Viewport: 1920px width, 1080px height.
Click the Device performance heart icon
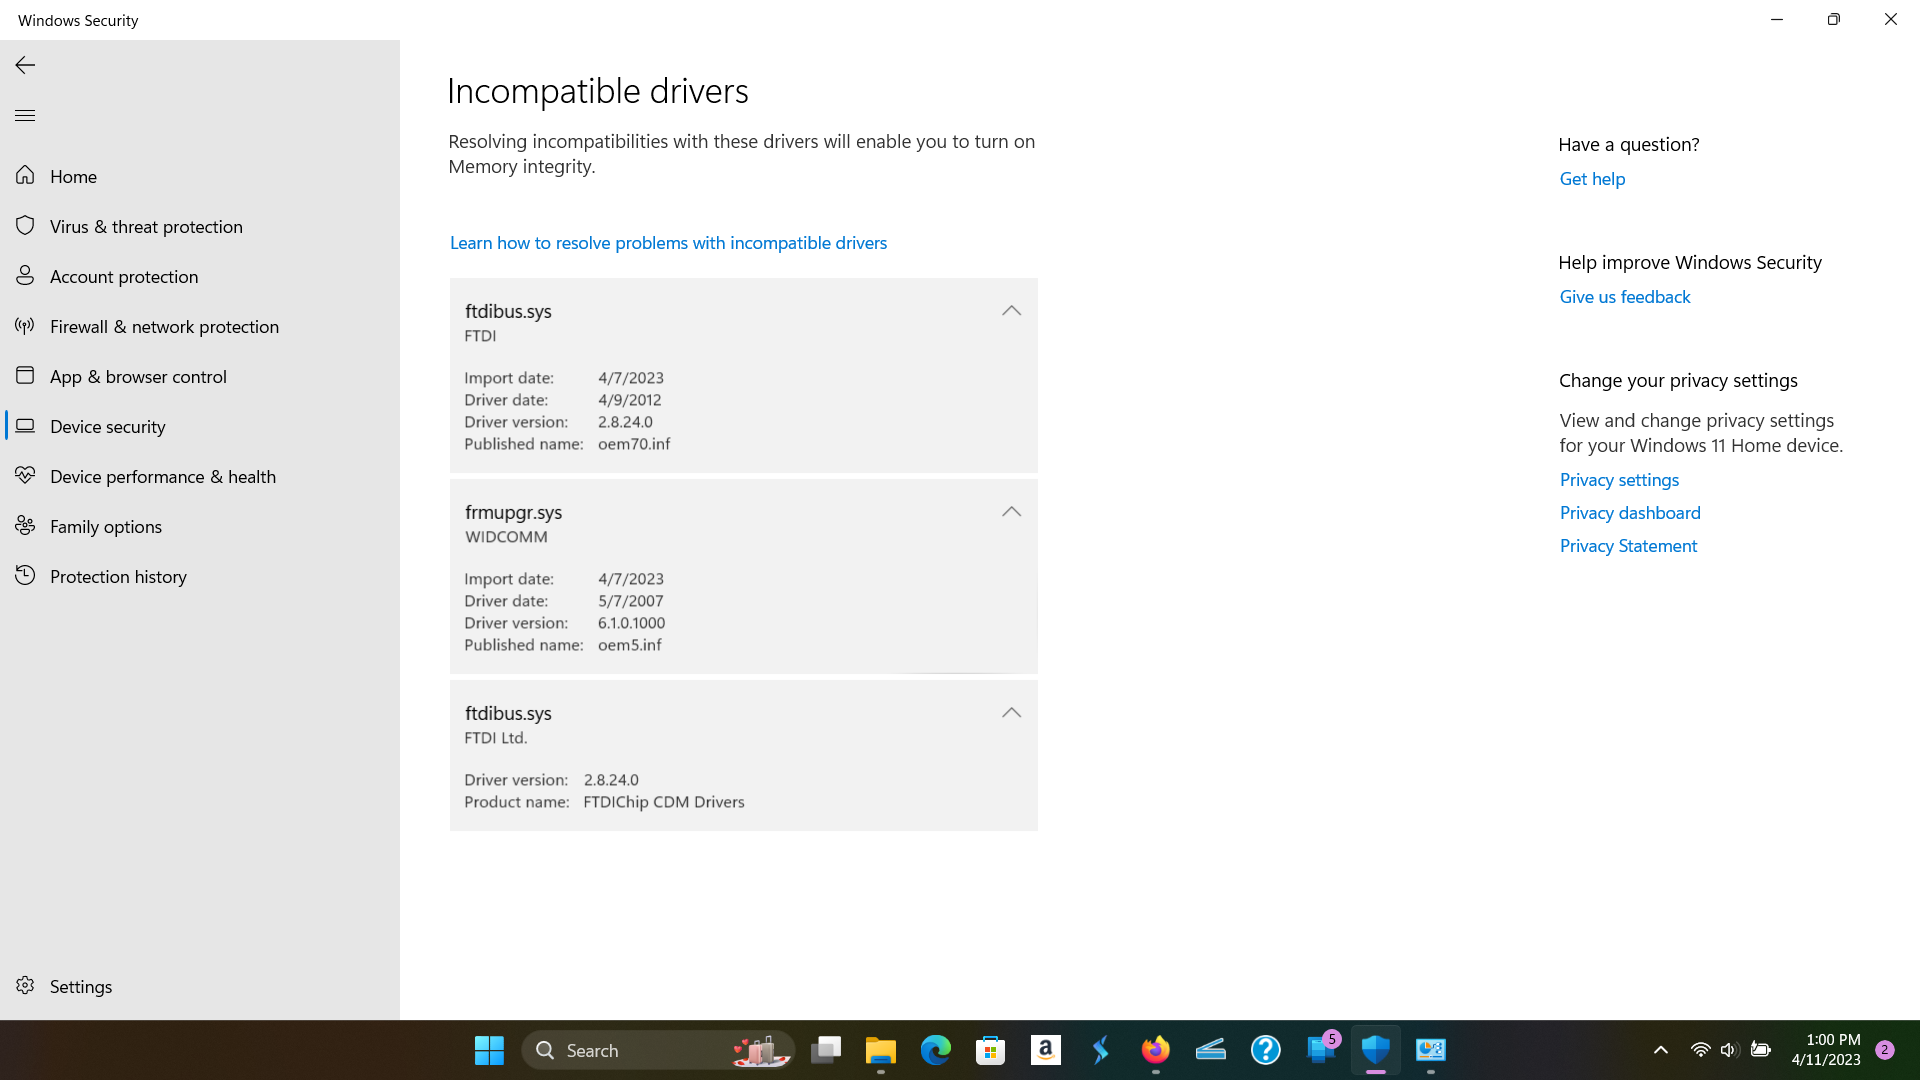pyautogui.click(x=25, y=475)
